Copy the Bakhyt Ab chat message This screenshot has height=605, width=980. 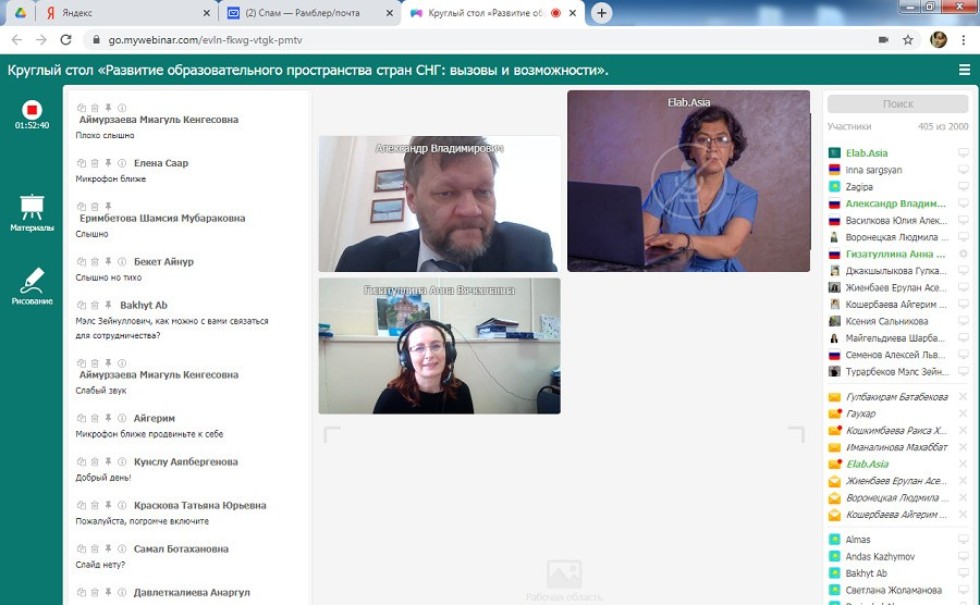[82, 305]
